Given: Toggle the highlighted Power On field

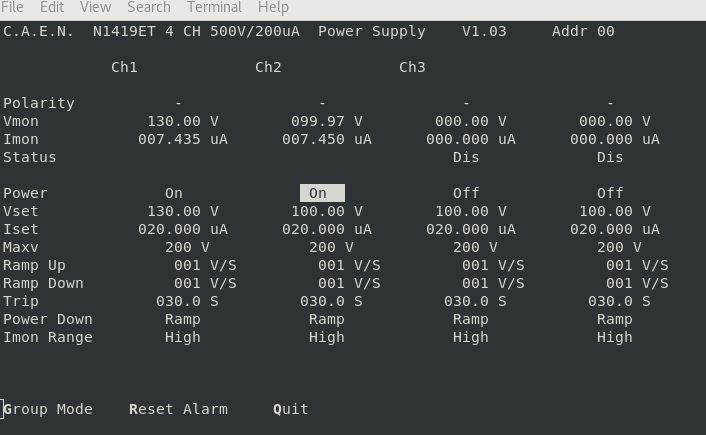Looking at the screenshot, I should point(322,193).
